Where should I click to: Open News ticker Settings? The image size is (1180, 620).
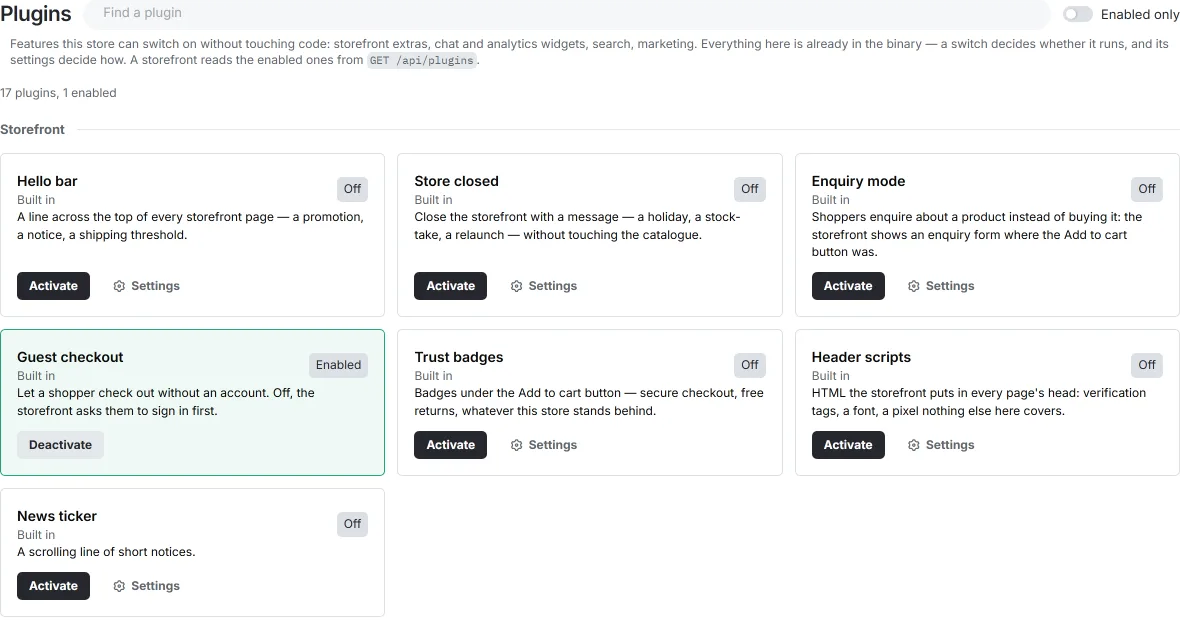[x=147, y=586]
